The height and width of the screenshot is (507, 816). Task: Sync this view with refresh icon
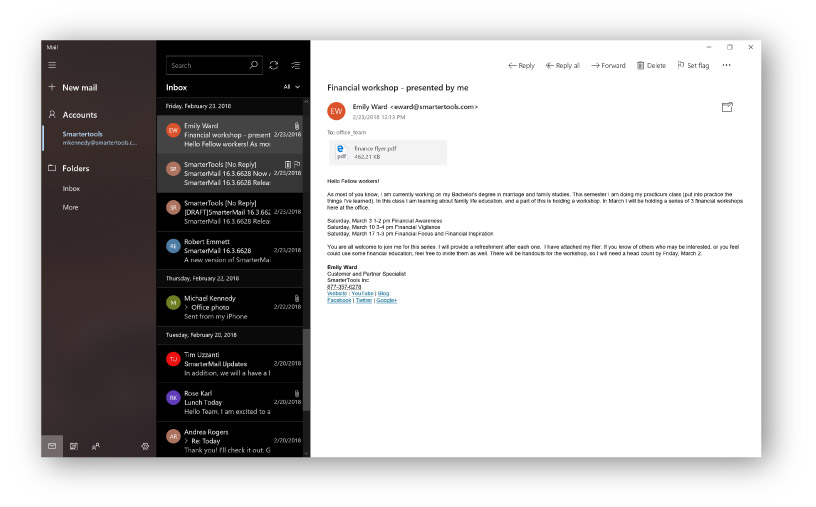point(274,65)
